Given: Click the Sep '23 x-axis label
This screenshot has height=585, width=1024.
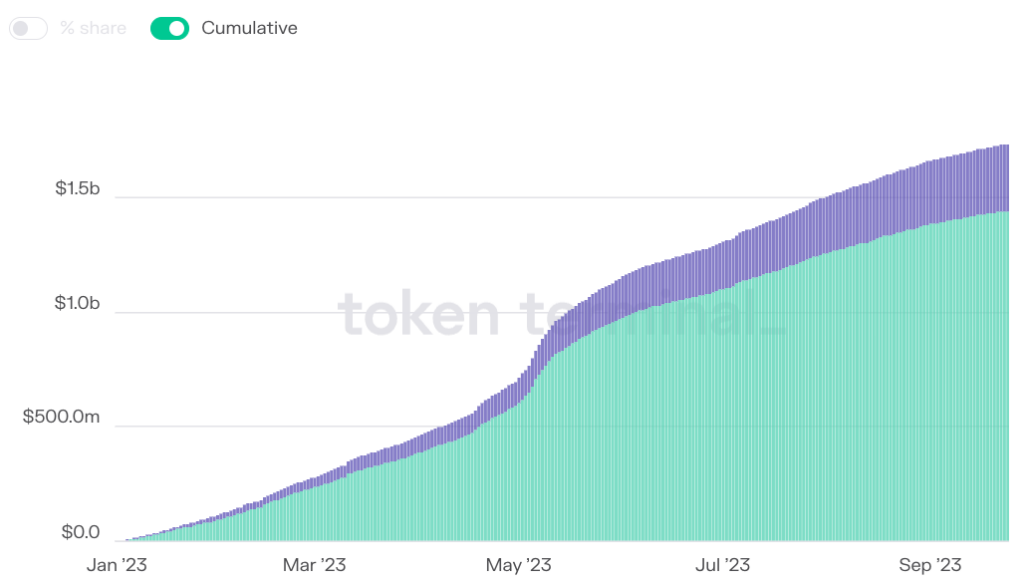Looking at the screenshot, I should [x=930, y=565].
